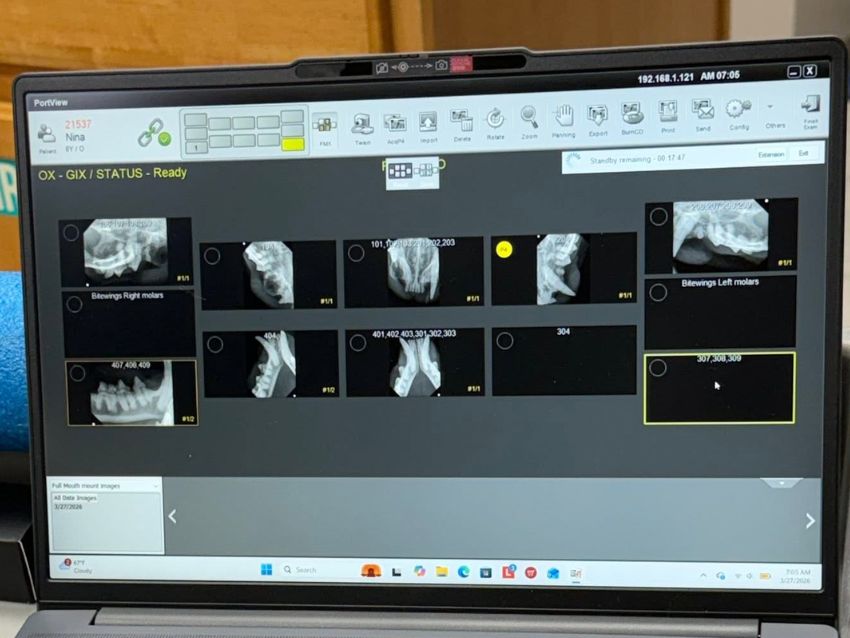This screenshot has width=850, height=638.
Task: Open Others dropdown menu
Action: tap(775, 115)
